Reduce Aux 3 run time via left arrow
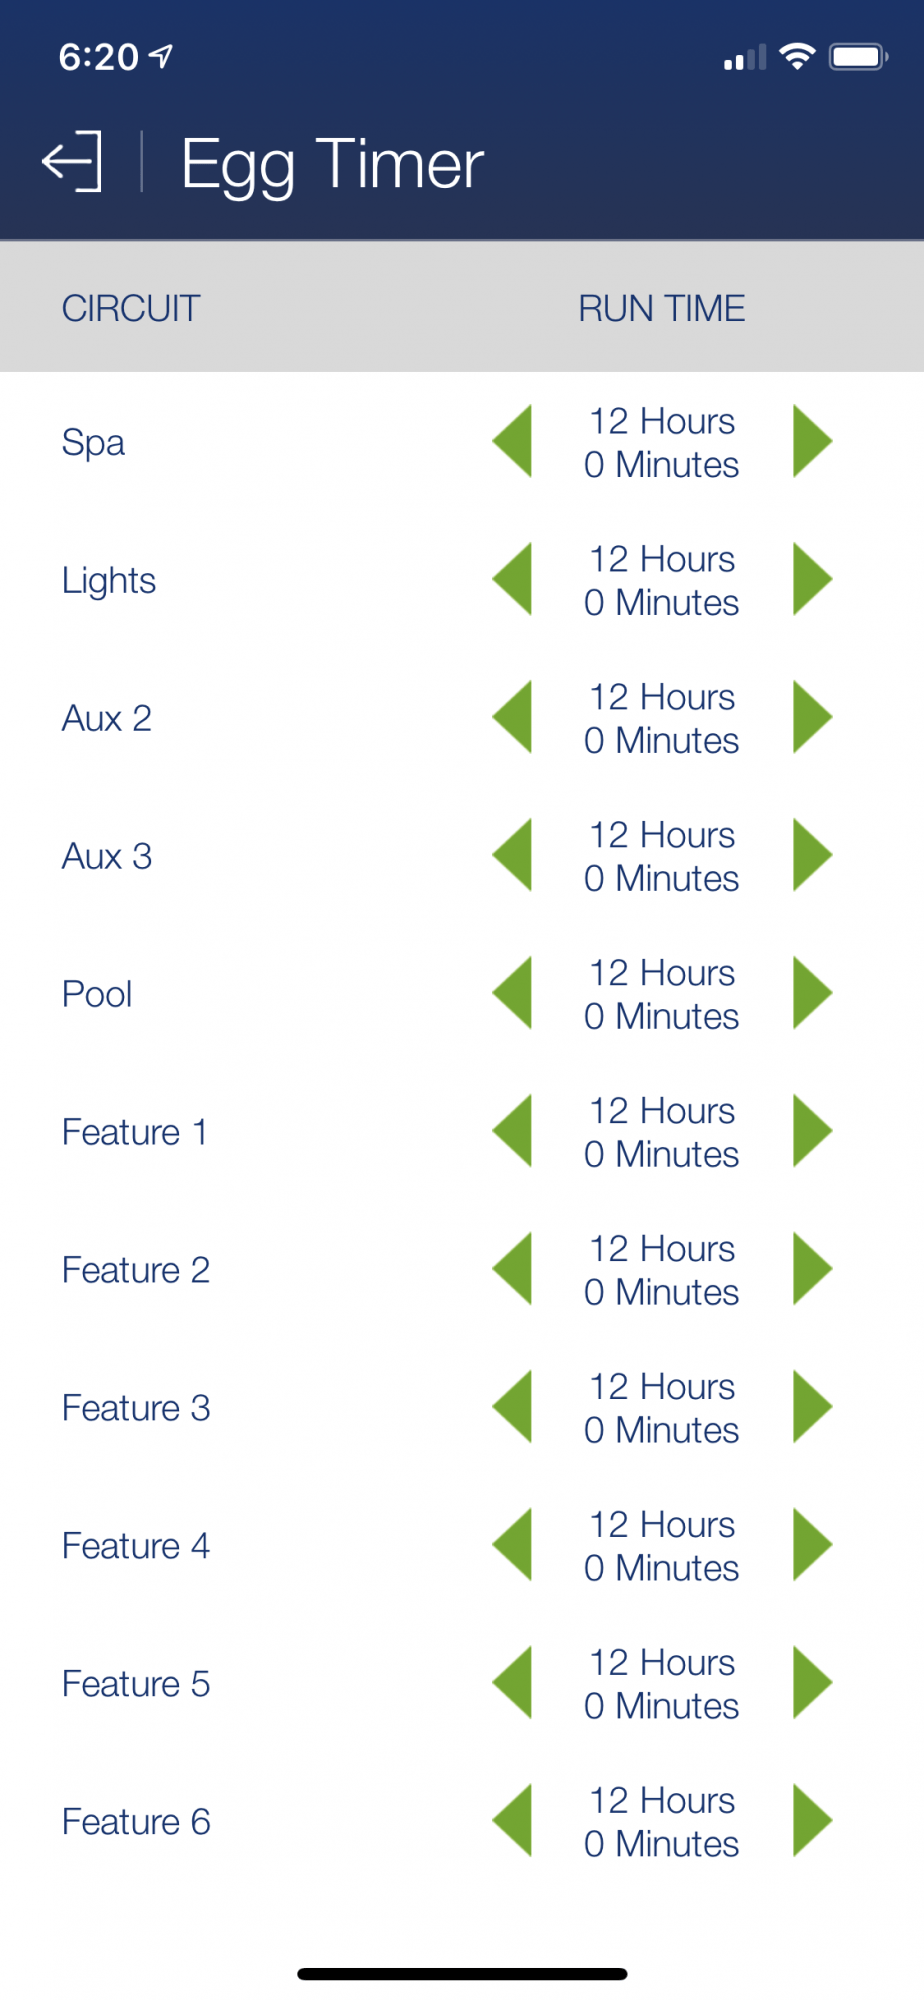This screenshot has height=2000, width=924. pyautogui.click(x=512, y=855)
